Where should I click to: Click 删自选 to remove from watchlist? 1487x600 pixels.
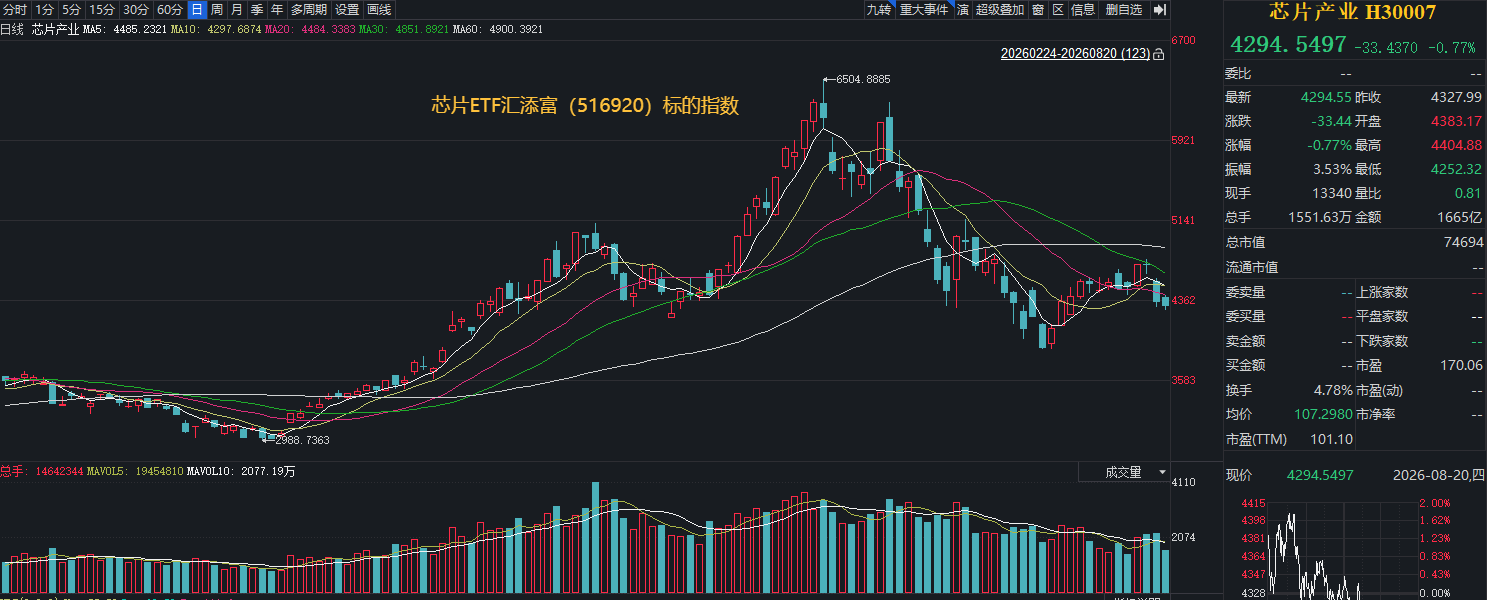(x=1124, y=9)
